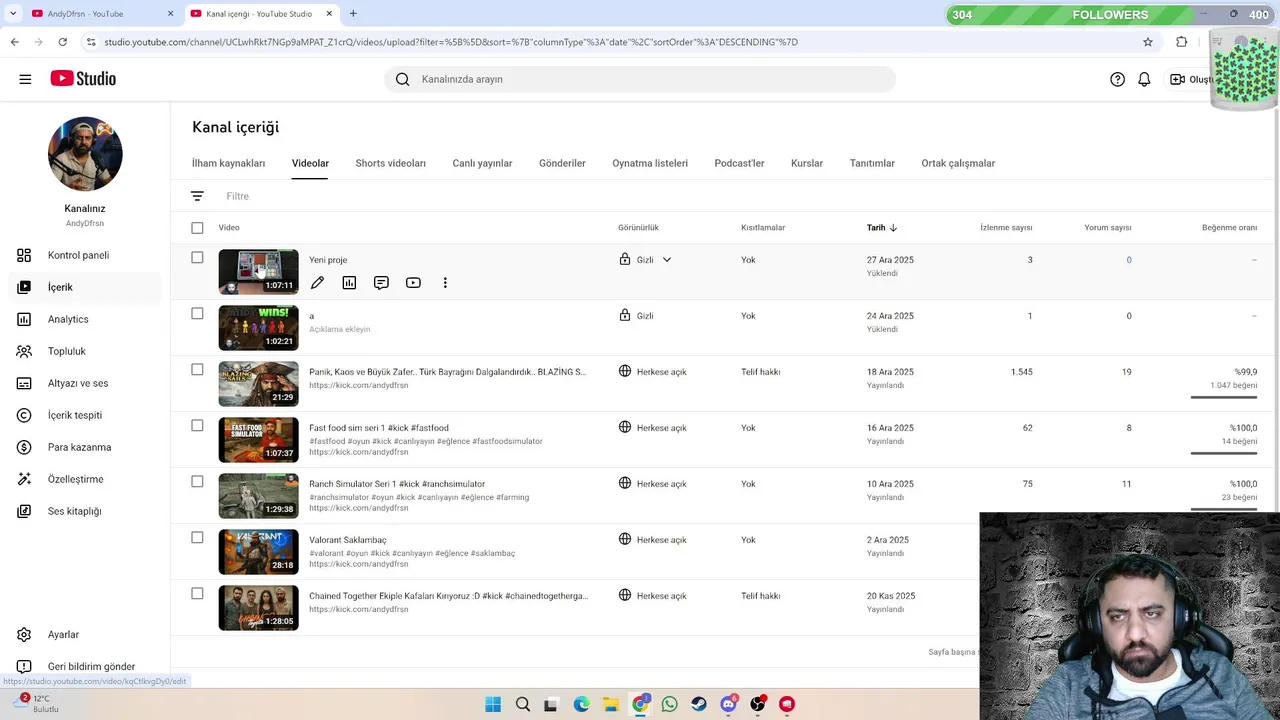Screen dimensions: 1280x720
Task: Click the like ratio bar for BLAZING SAILS video
Action: pos(1224,397)
